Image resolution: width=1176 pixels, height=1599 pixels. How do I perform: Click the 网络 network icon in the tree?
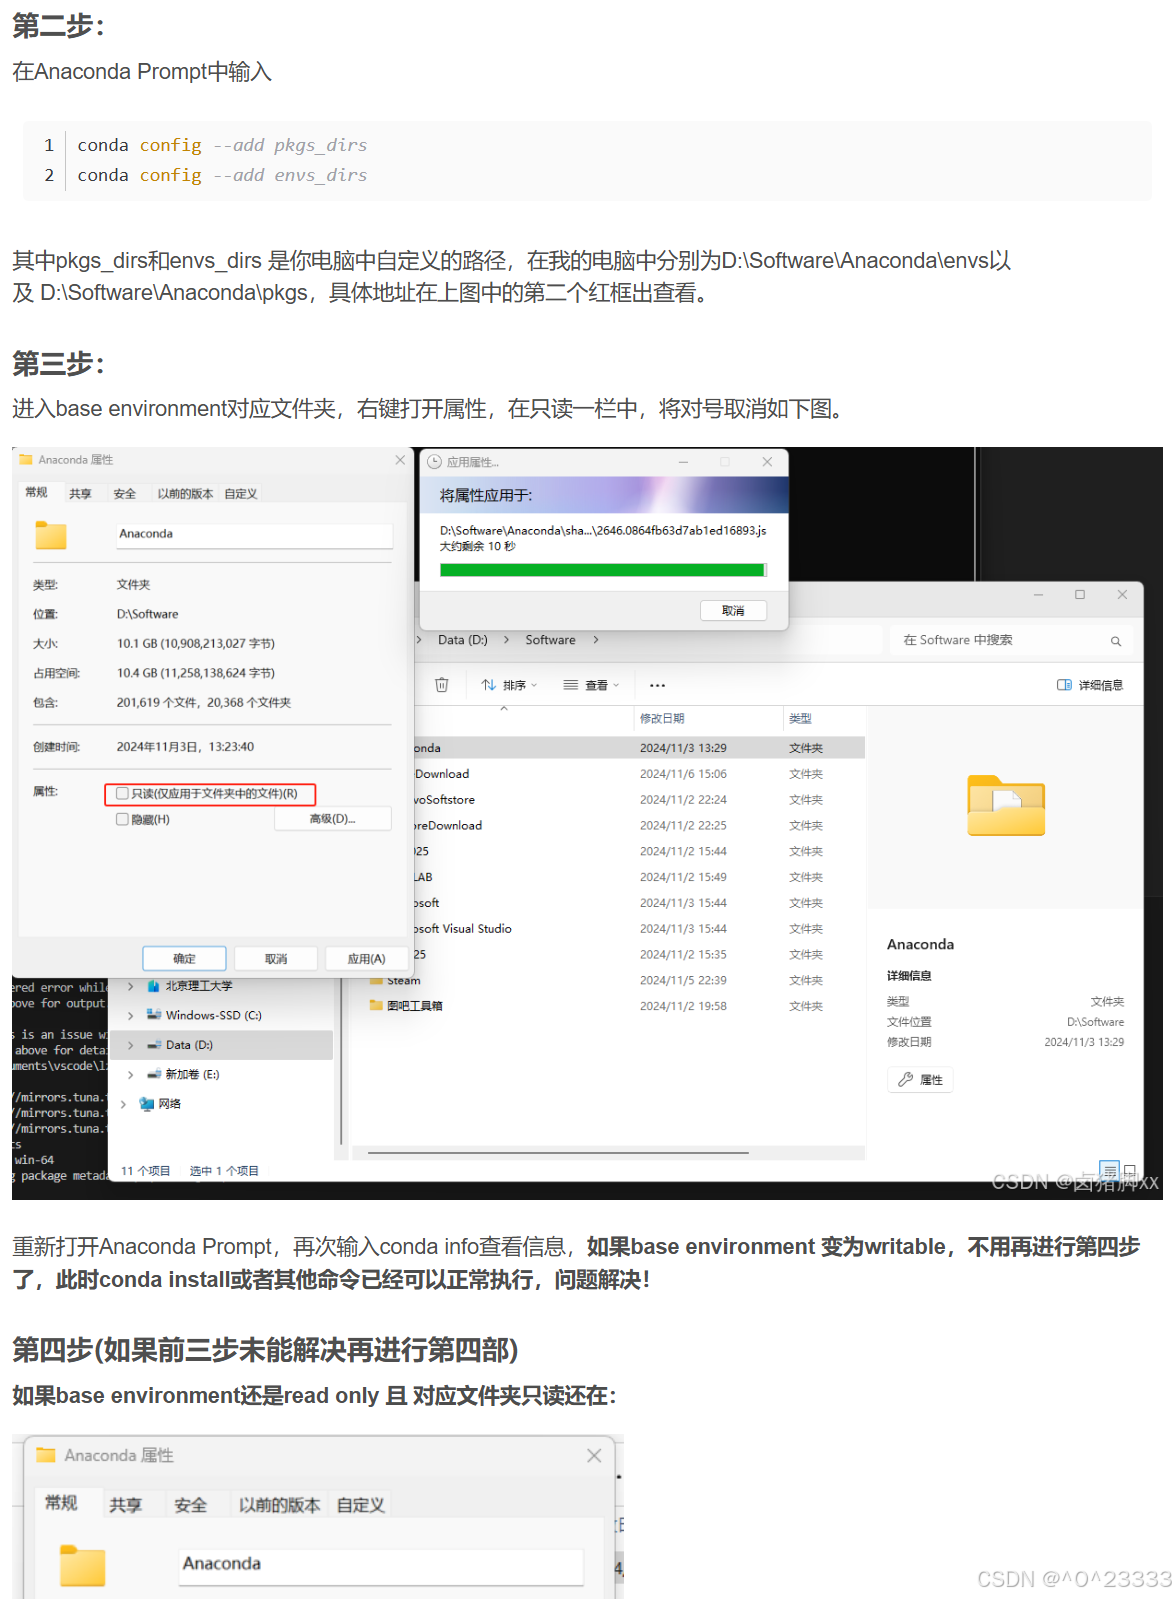point(147,1104)
